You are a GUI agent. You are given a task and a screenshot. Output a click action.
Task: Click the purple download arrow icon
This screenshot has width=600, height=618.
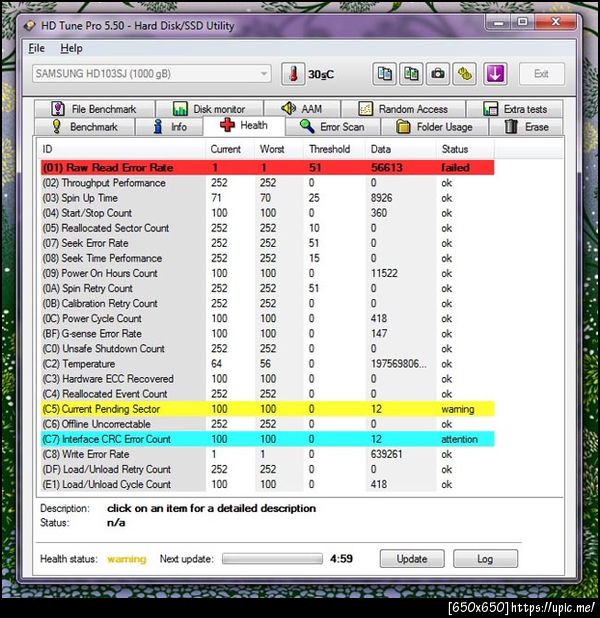pos(495,74)
